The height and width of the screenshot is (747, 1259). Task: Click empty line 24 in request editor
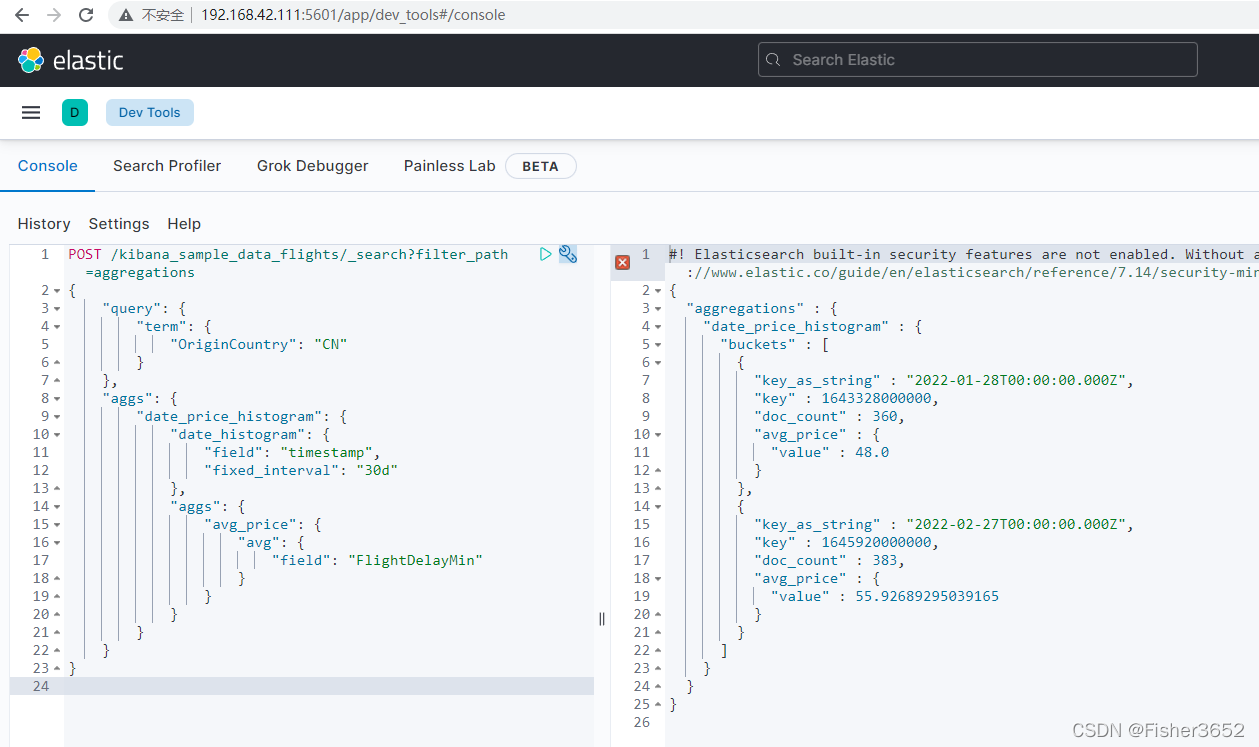(330, 687)
